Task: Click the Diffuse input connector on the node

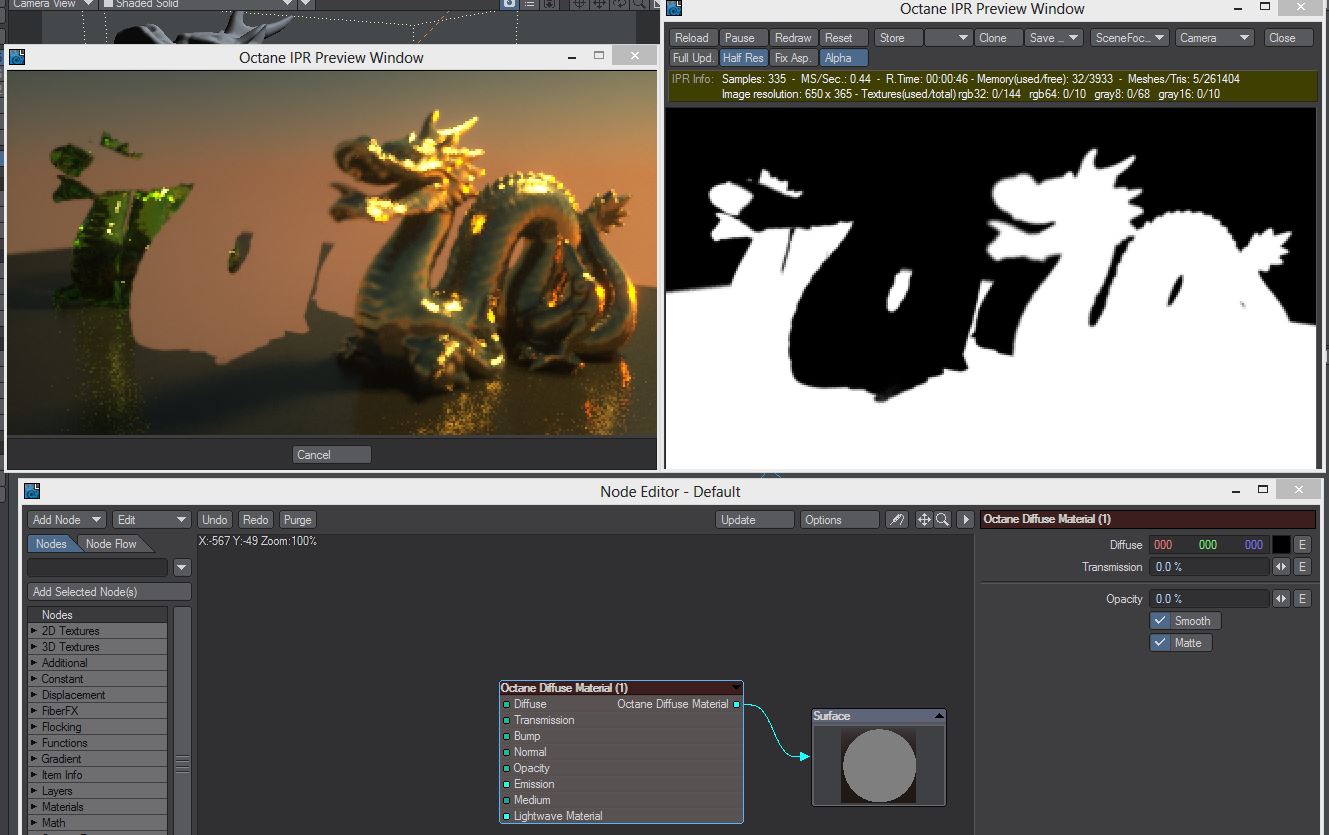Action: point(507,704)
